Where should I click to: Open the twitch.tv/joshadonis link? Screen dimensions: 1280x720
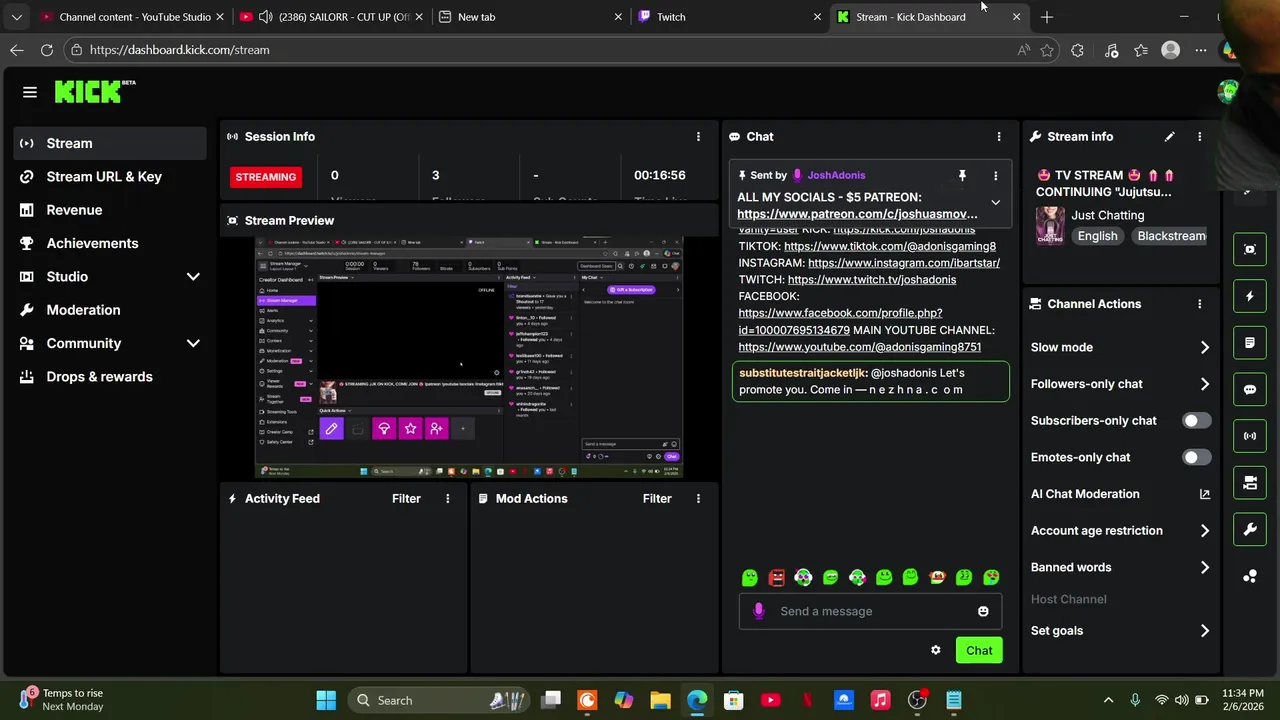pos(872,280)
